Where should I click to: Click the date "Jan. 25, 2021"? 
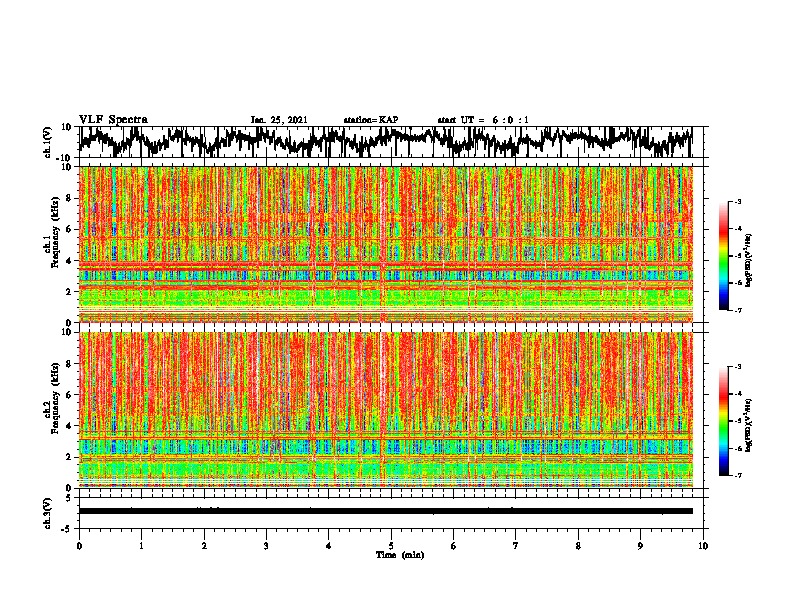pos(279,120)
